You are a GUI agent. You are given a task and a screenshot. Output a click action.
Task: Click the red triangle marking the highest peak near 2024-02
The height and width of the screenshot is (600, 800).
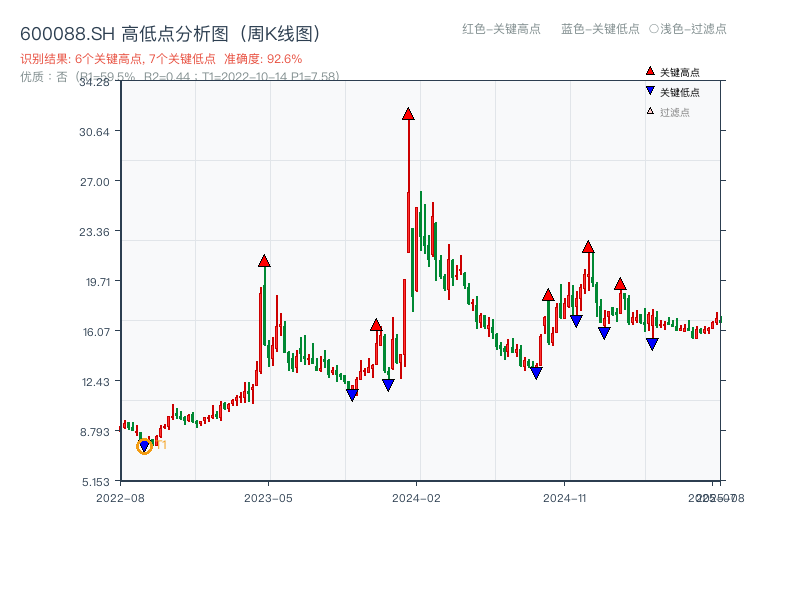[408, 114]
